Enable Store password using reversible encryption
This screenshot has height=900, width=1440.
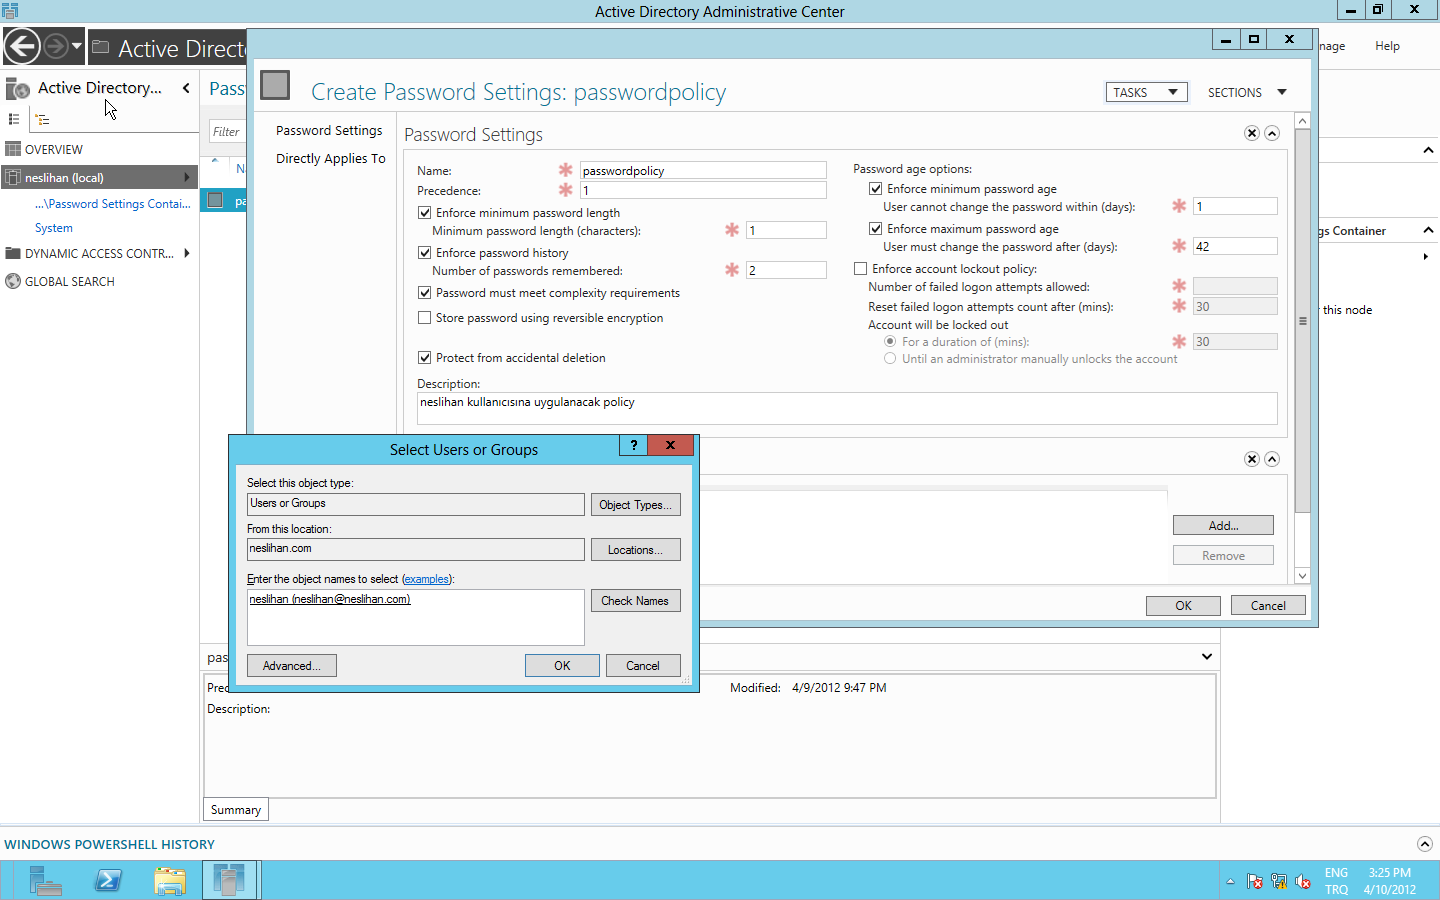pos(425,318)
